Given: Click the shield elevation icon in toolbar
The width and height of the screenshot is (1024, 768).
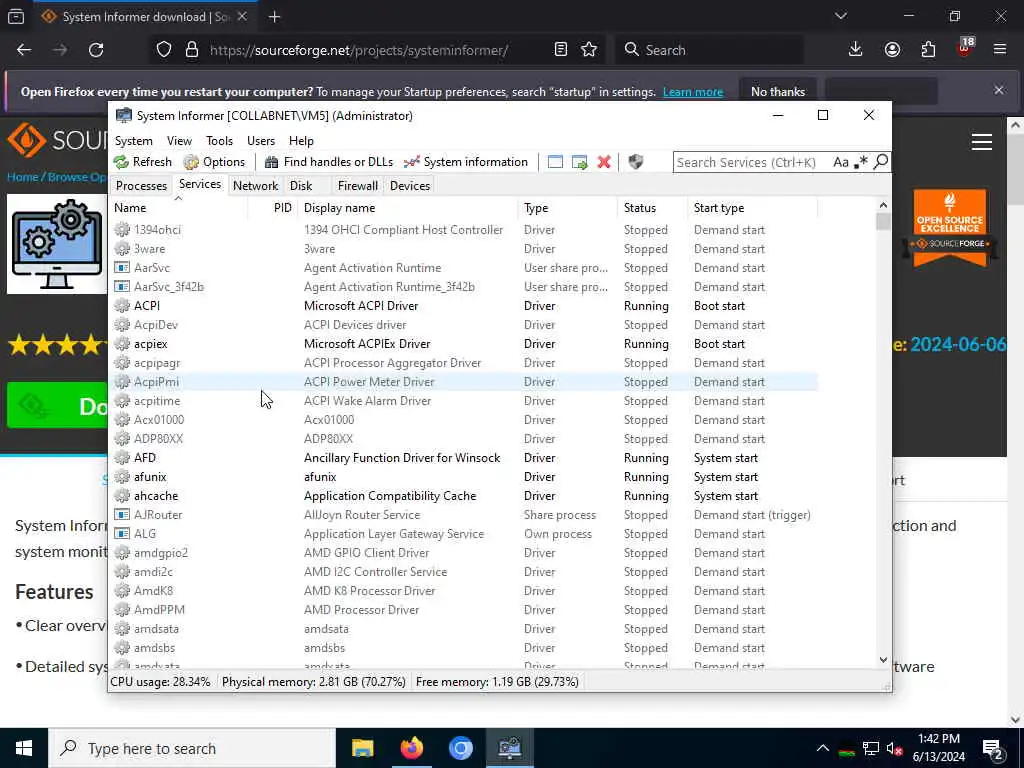Looking at the screenshot, I should point(635,161).
